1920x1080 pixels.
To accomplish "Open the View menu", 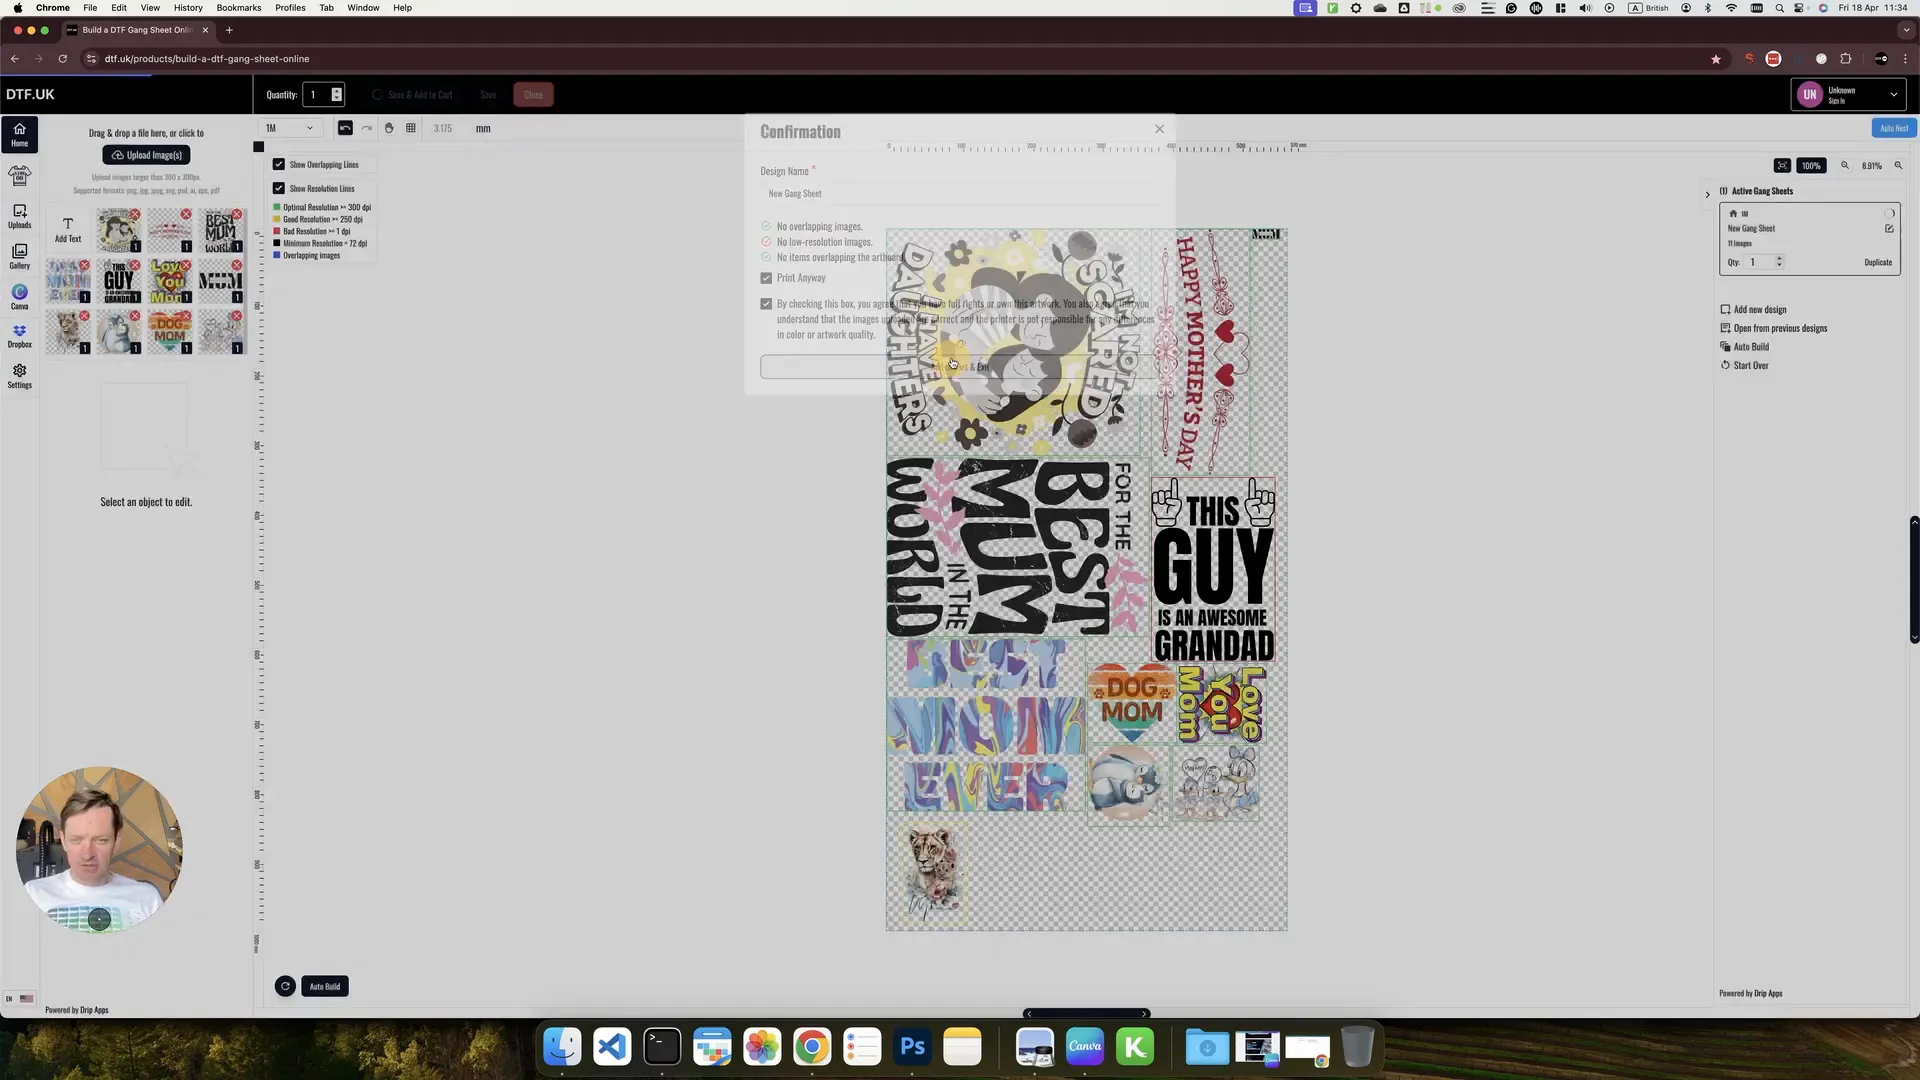I will tap(150, 8).
